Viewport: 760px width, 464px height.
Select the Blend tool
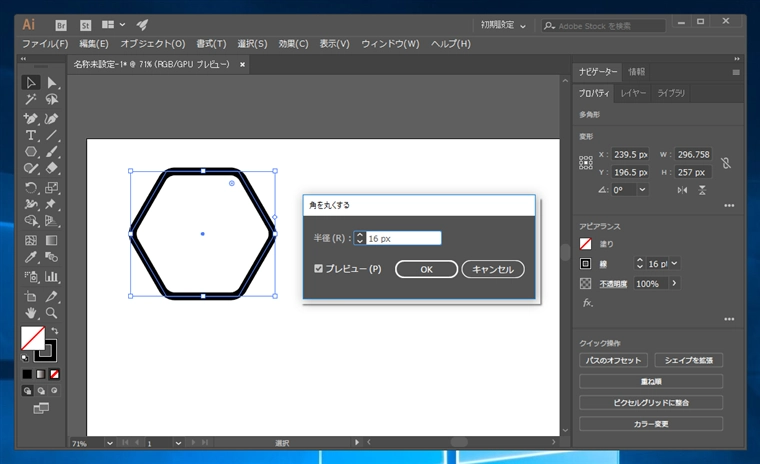[x=51, y=257]
